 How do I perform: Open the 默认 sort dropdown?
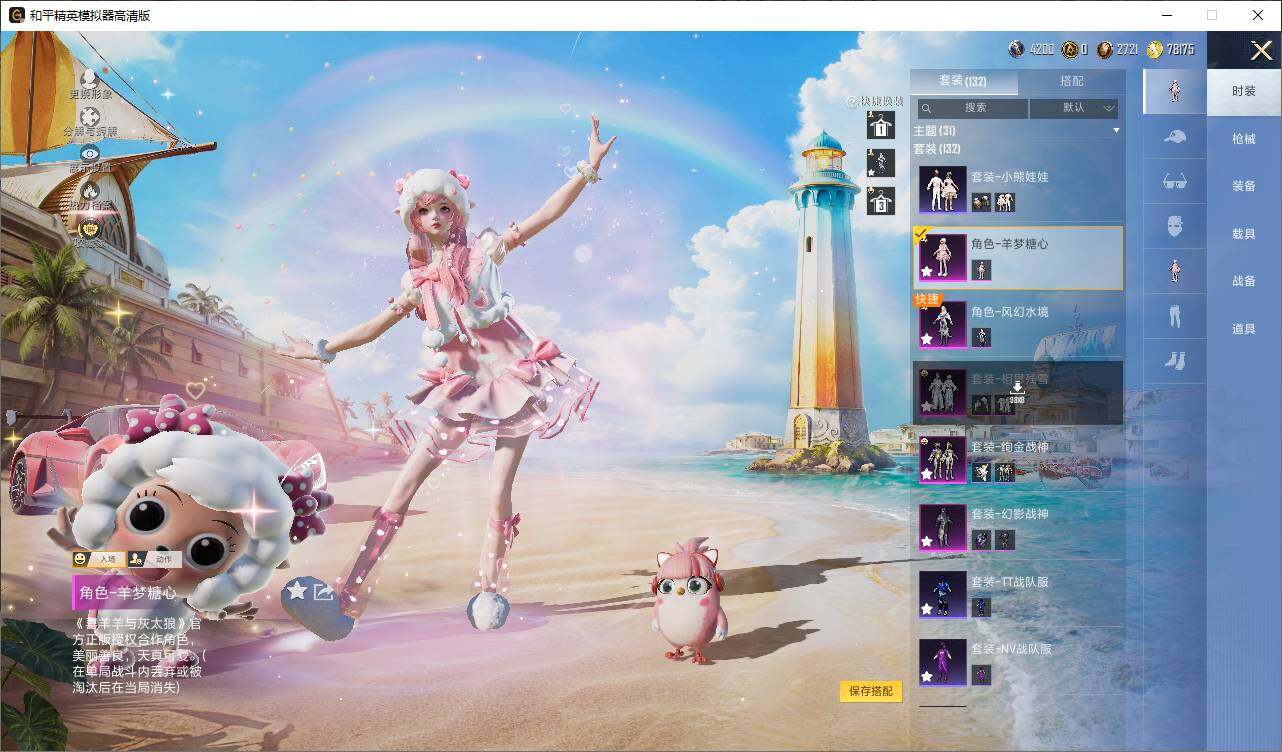coord(1074,108)
